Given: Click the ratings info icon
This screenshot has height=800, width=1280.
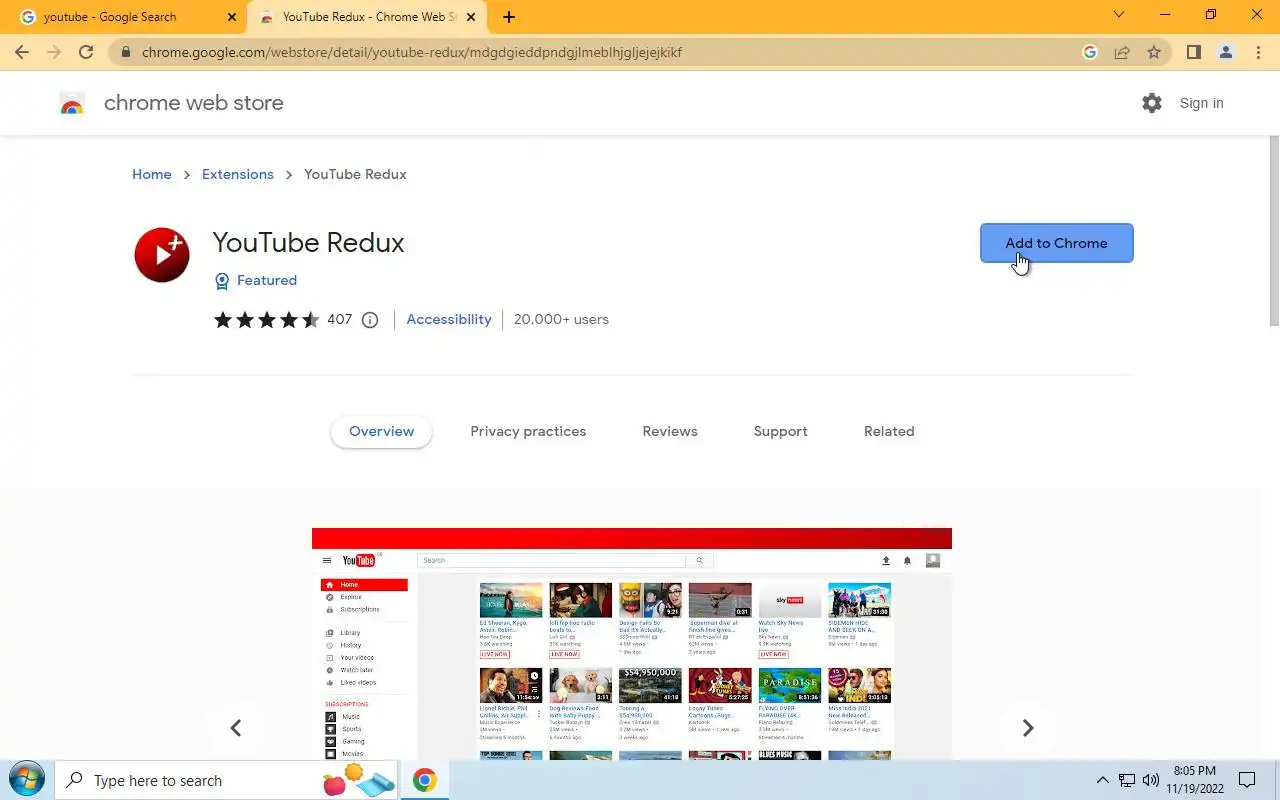Looking at the screenshot, I should click(370, 320).
